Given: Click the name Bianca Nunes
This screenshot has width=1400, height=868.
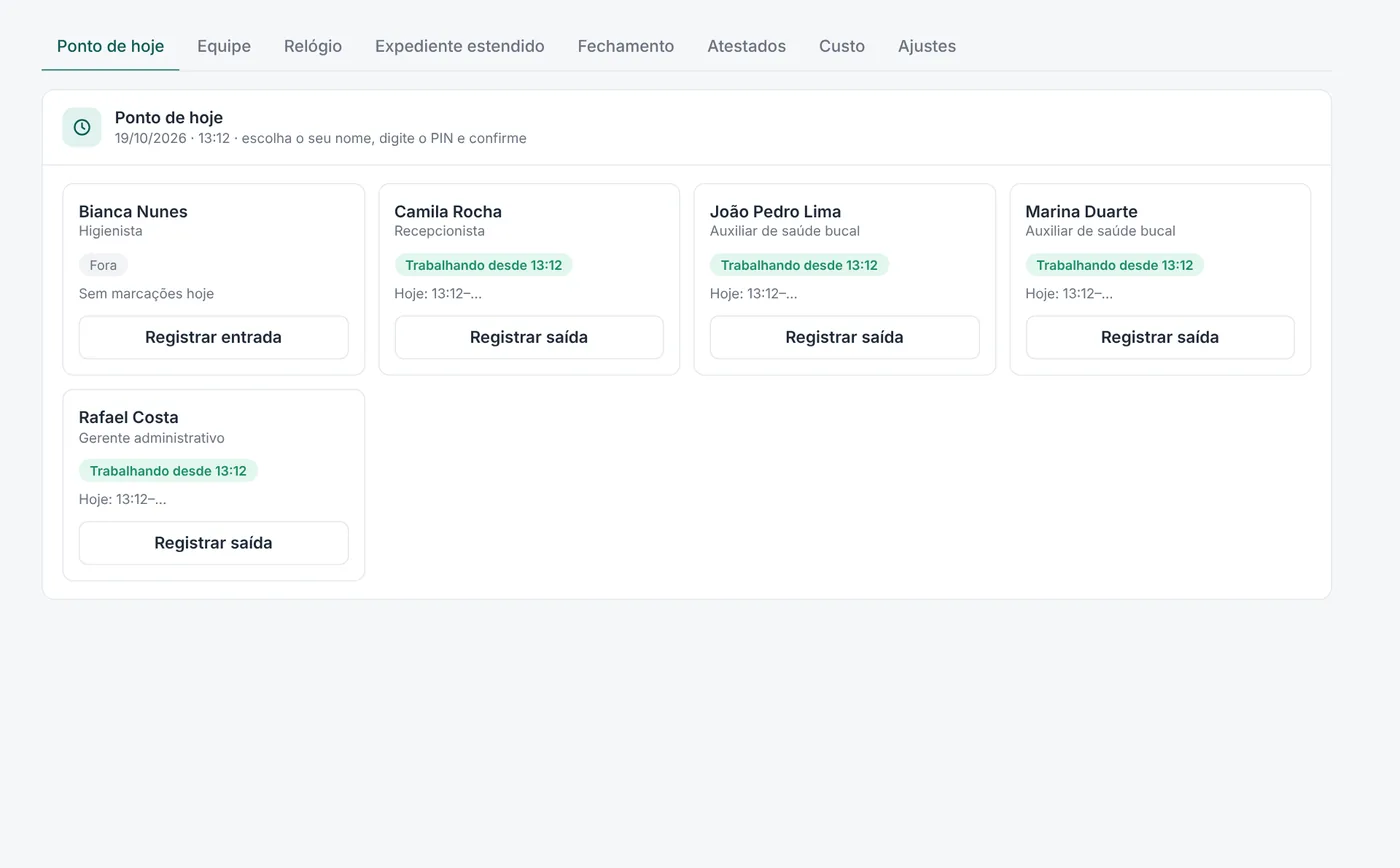Looking at the screenshot, I should (133, 211).
